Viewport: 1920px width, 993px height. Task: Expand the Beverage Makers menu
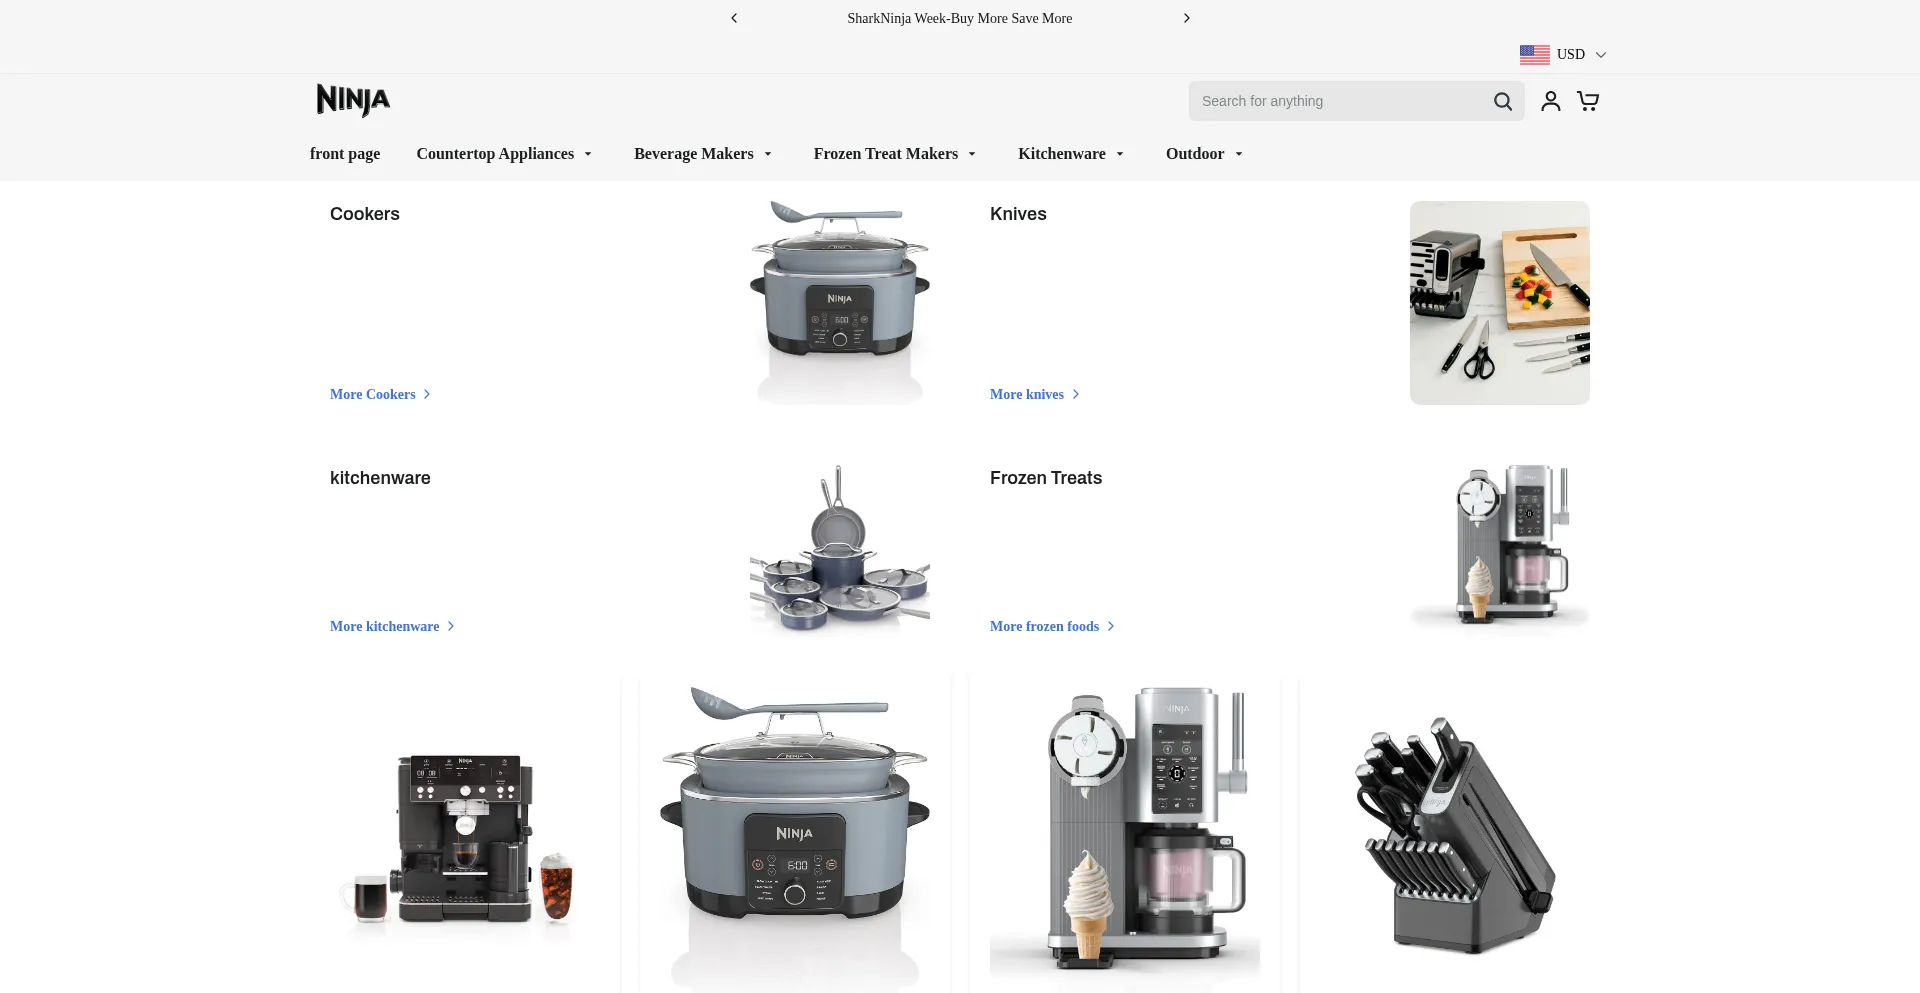coord(703,154)
